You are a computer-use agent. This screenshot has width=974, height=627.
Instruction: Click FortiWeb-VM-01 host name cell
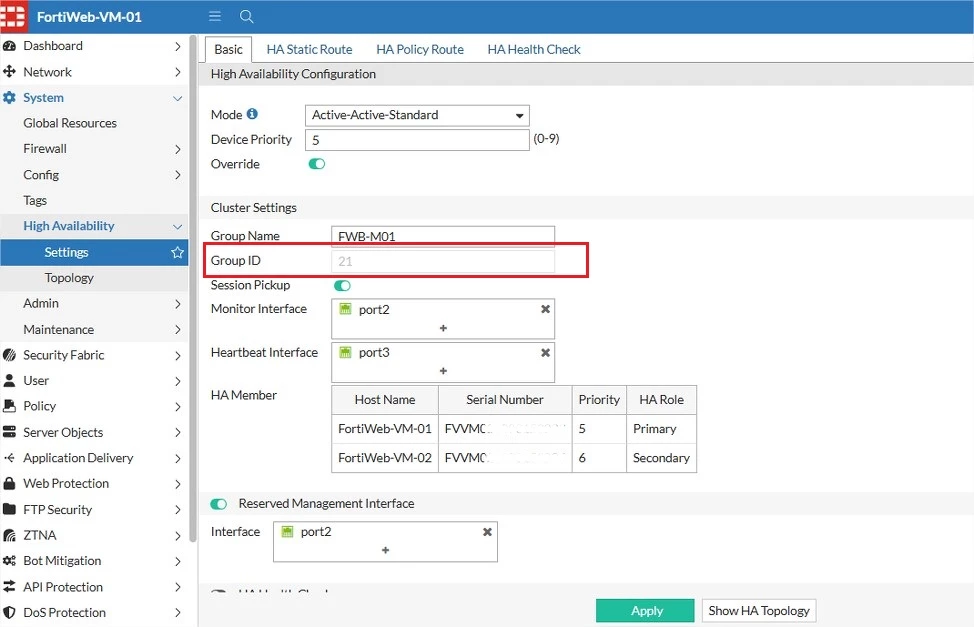pos(385,429)
